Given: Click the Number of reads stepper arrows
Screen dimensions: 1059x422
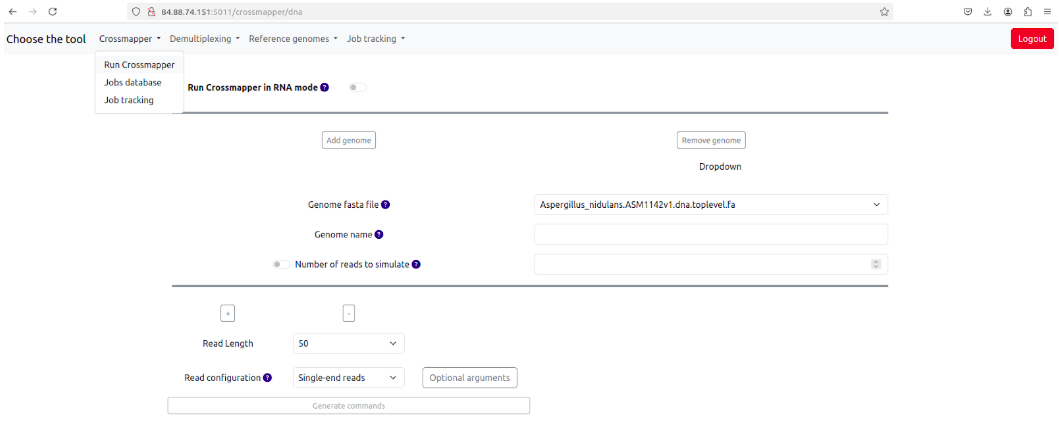Looking at the screenshot, I should [x=876, y=265].
